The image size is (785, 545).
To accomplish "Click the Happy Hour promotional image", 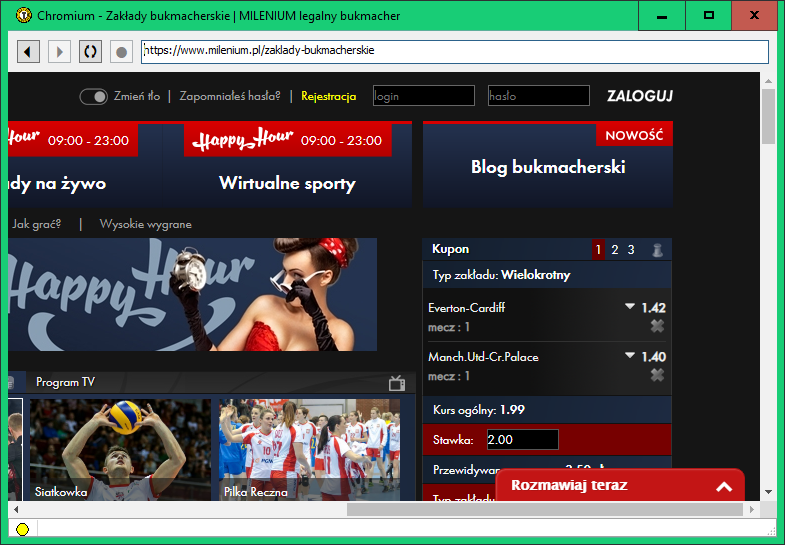I will (x=193, y=294).
